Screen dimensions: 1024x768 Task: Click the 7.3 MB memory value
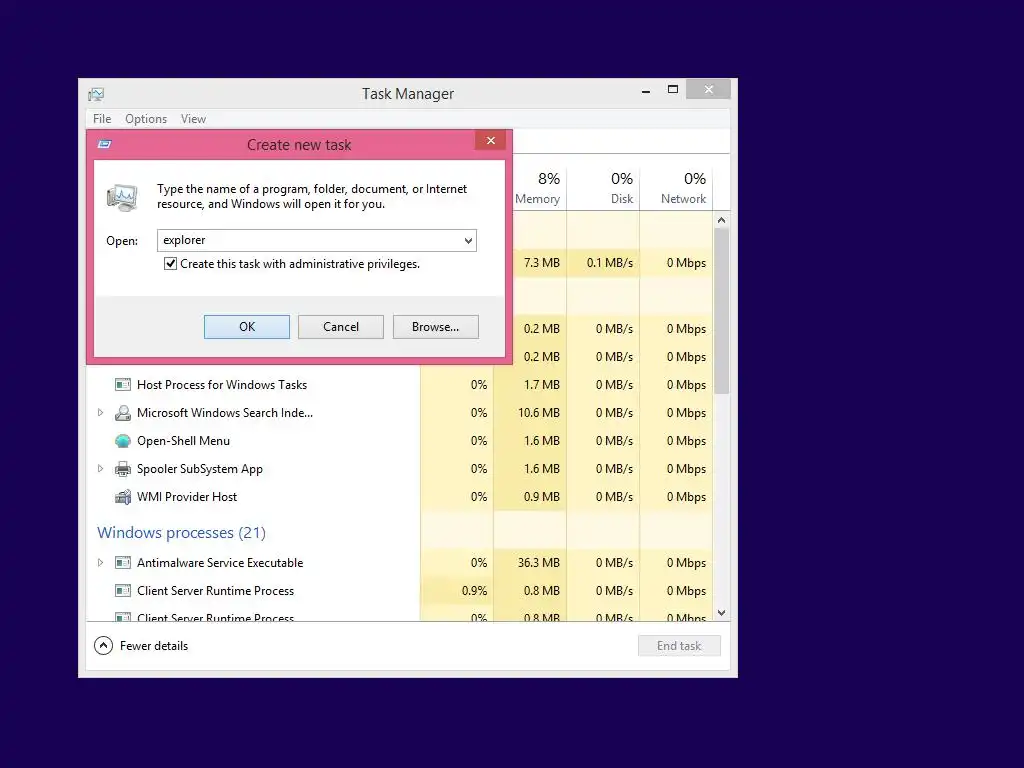tap(541, 263)
